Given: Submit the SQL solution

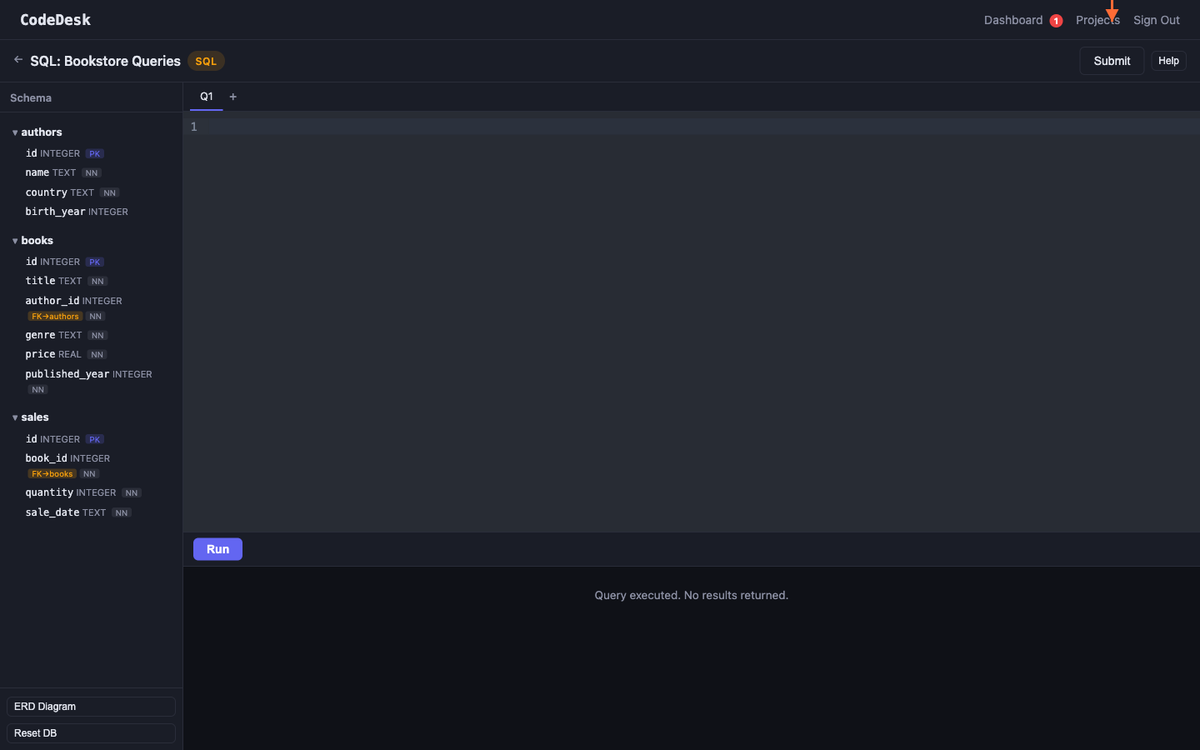Looking at the screenshot, I should point(1111,61).
